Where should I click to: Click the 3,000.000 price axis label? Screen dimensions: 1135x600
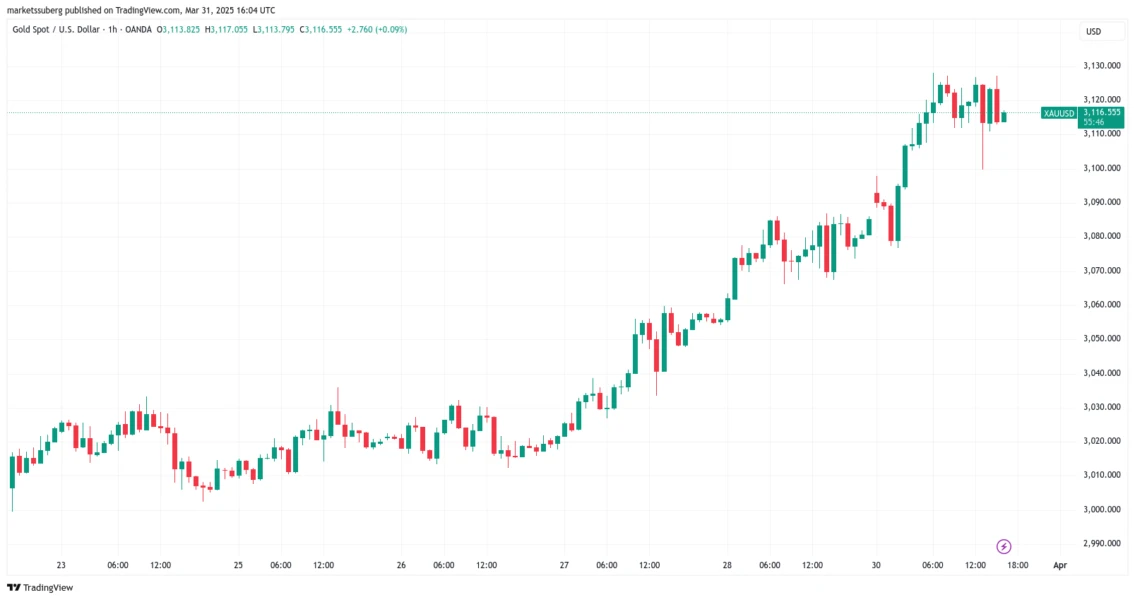tap(1100, 509)
